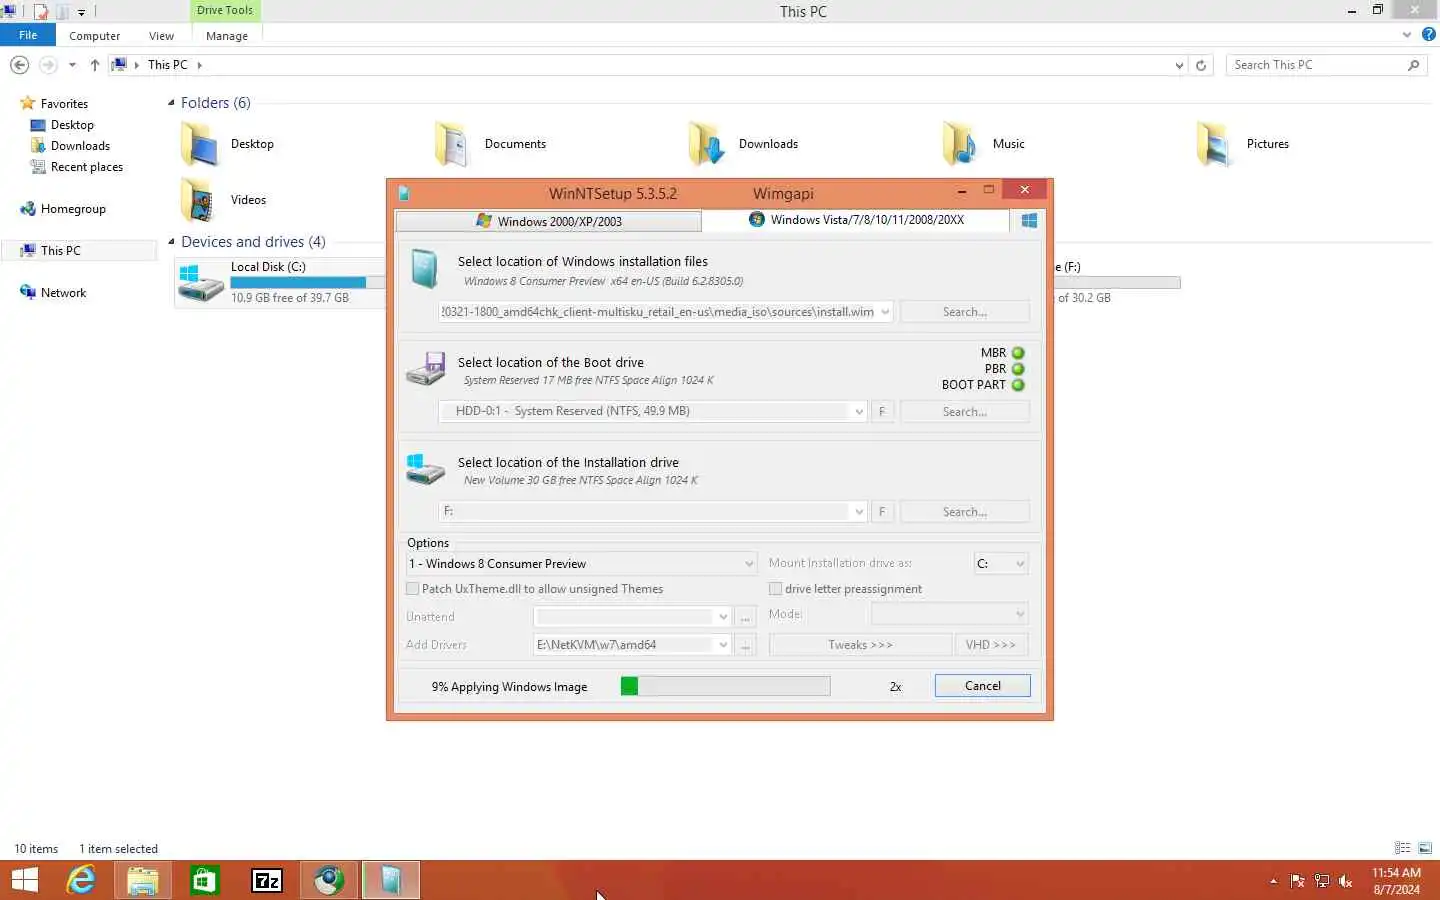Toggle drive letter preassignment checkbox
The height and width of the screenshot is (900, 1440).
[775, 589]
